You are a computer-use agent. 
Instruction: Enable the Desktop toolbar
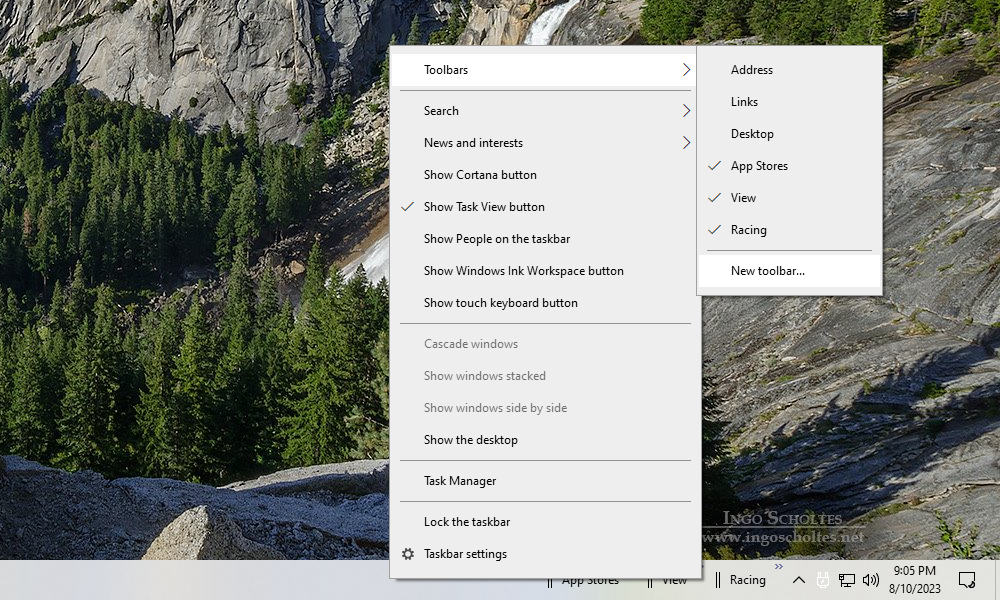pyautogui.click(x=790, y=134)
